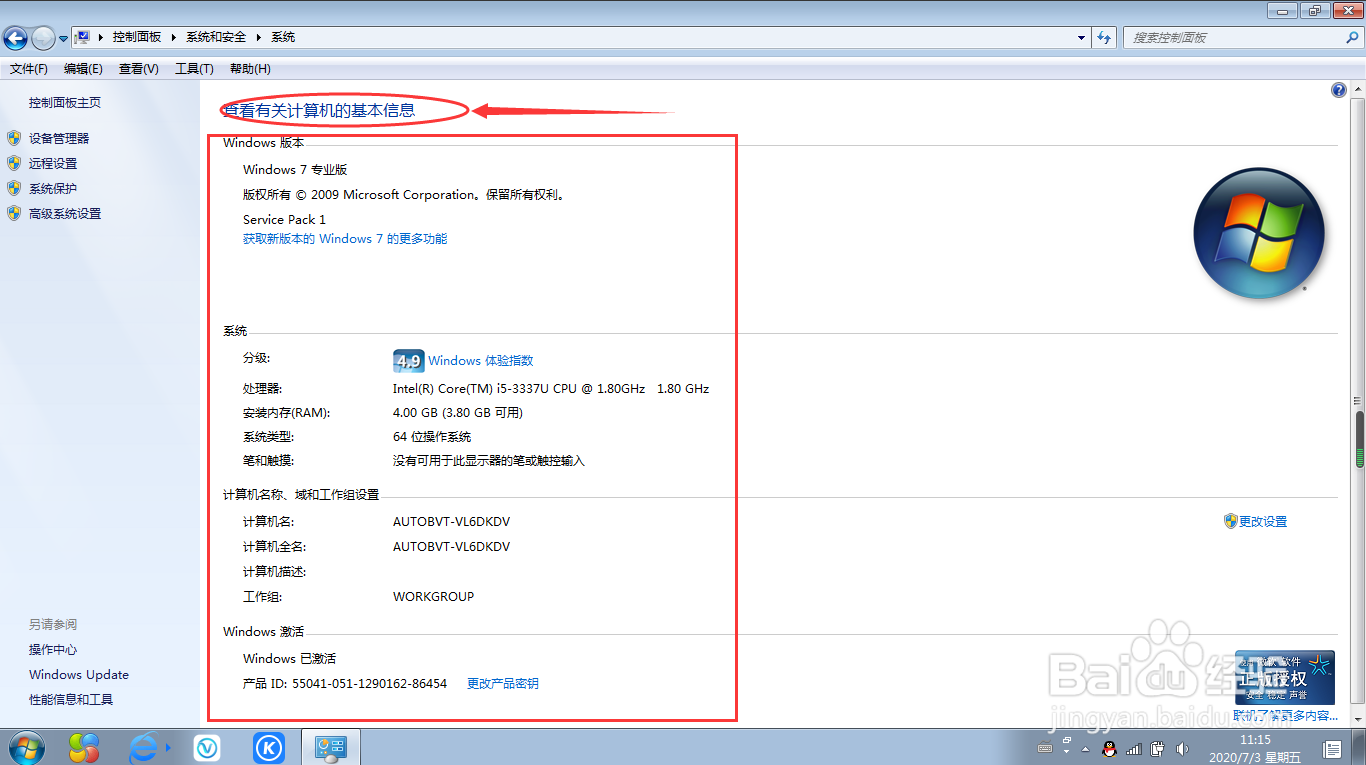This screenshot has width=1366, height=765.
Task: Click the power plug battery tray icon
Action: [x=1158, y=749]
